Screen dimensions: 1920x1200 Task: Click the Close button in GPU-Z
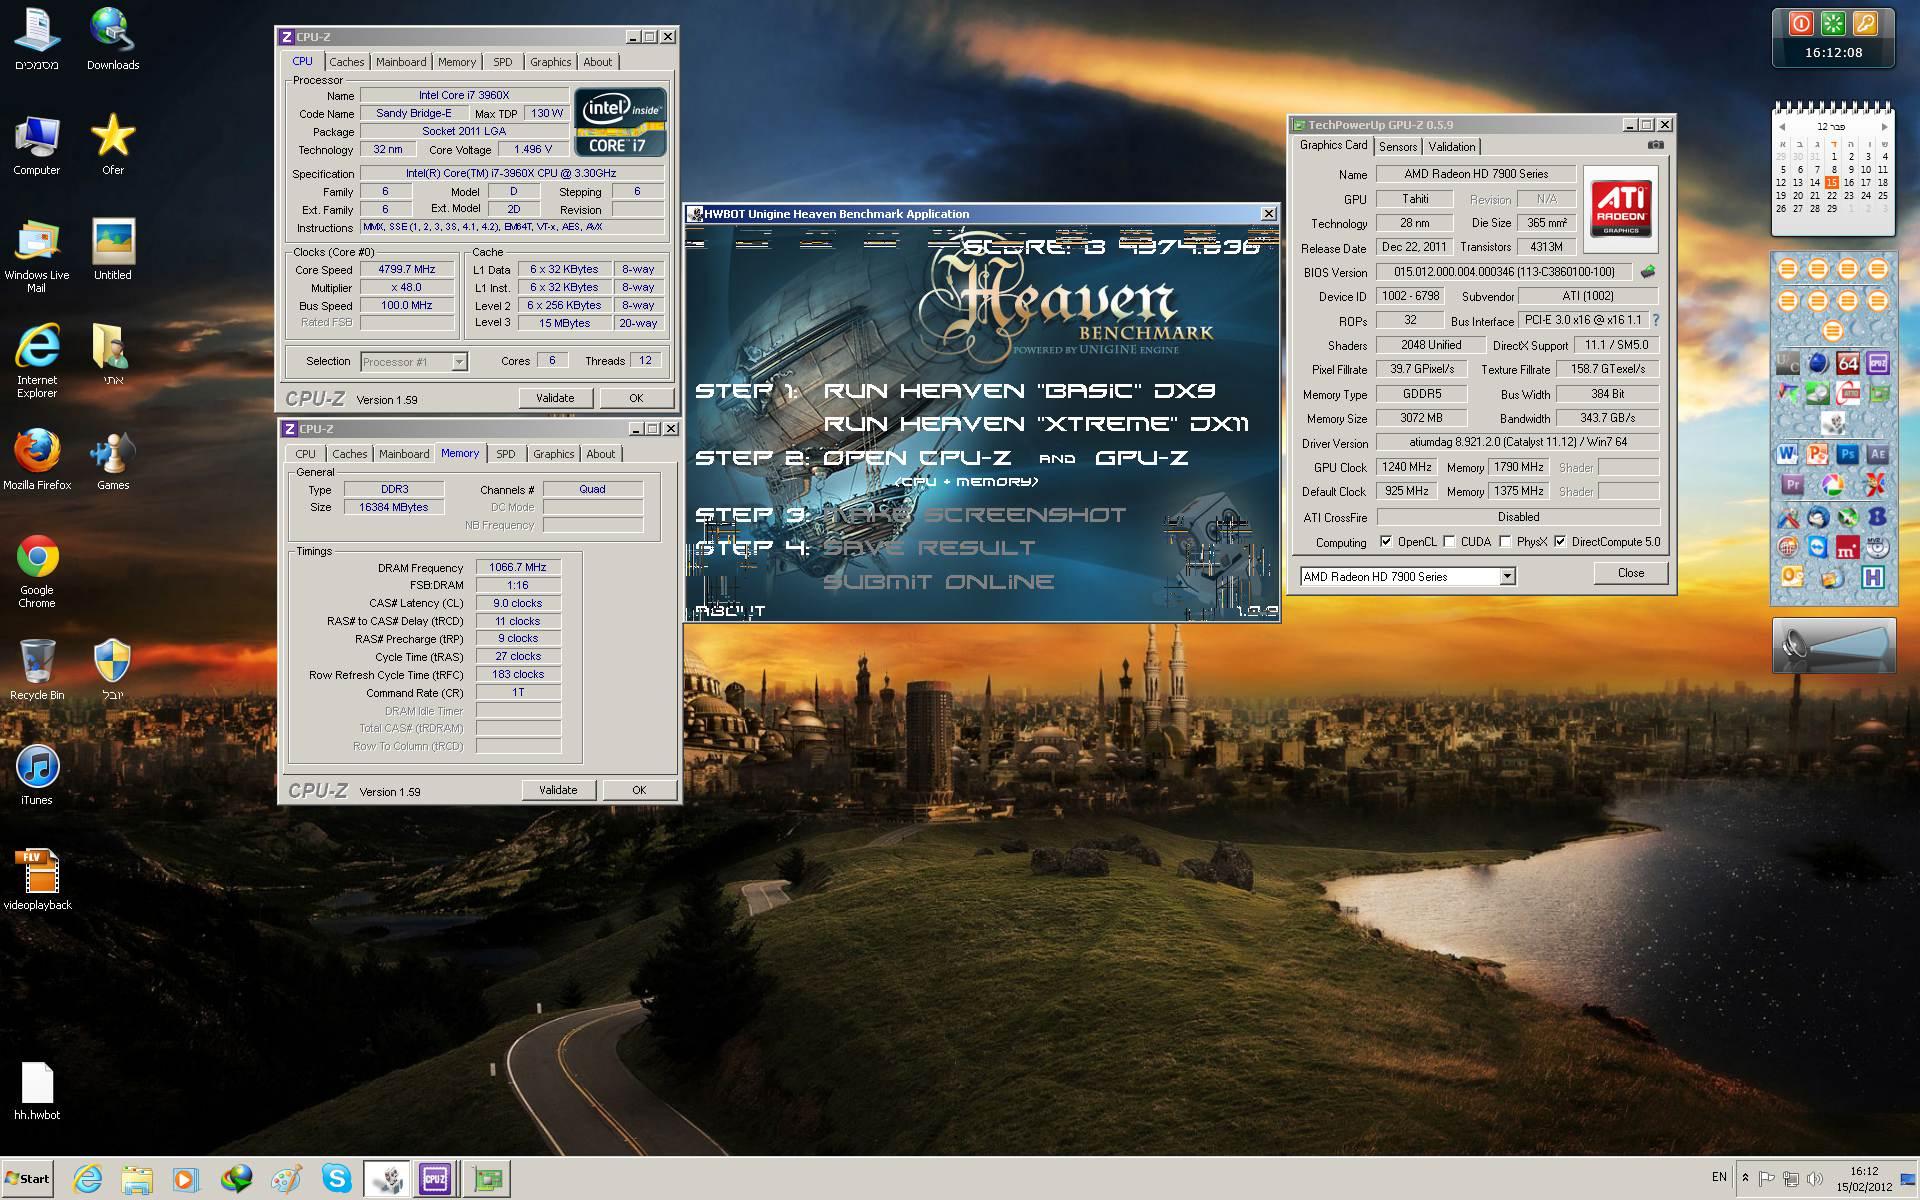[1631, 573]
